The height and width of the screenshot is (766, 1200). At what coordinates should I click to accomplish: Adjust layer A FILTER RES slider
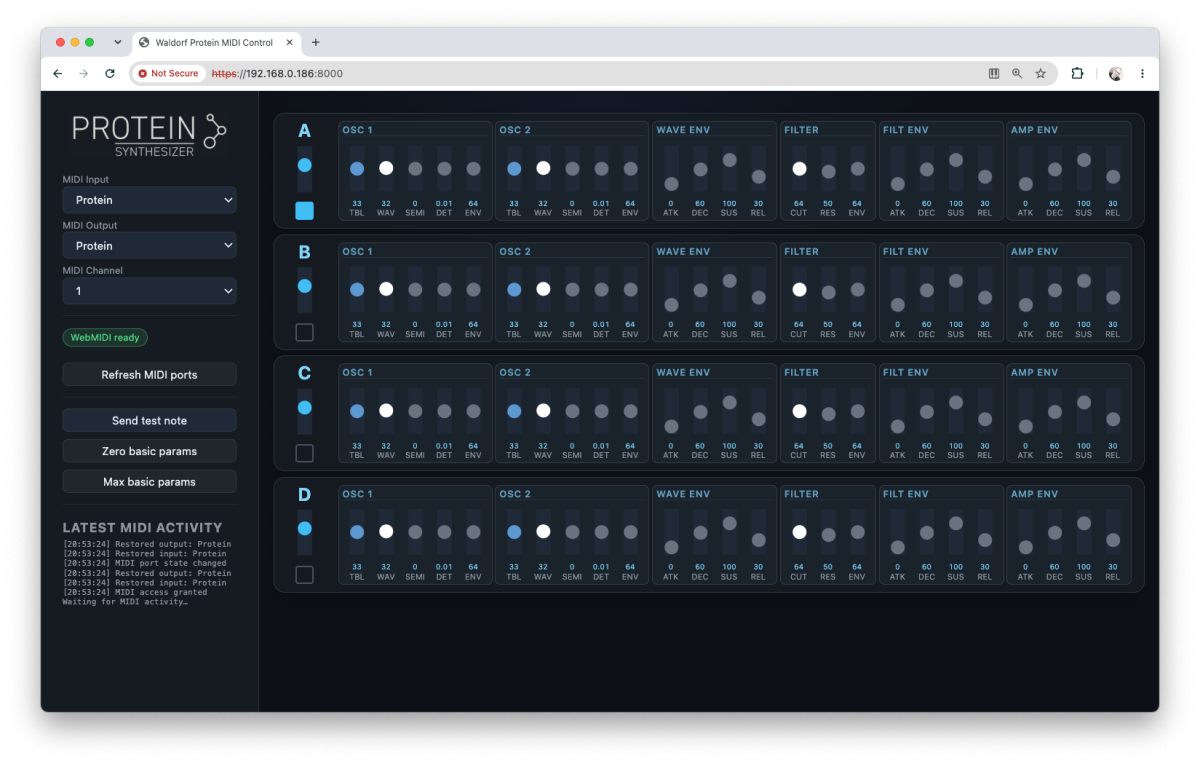click(x=828, y=169)
